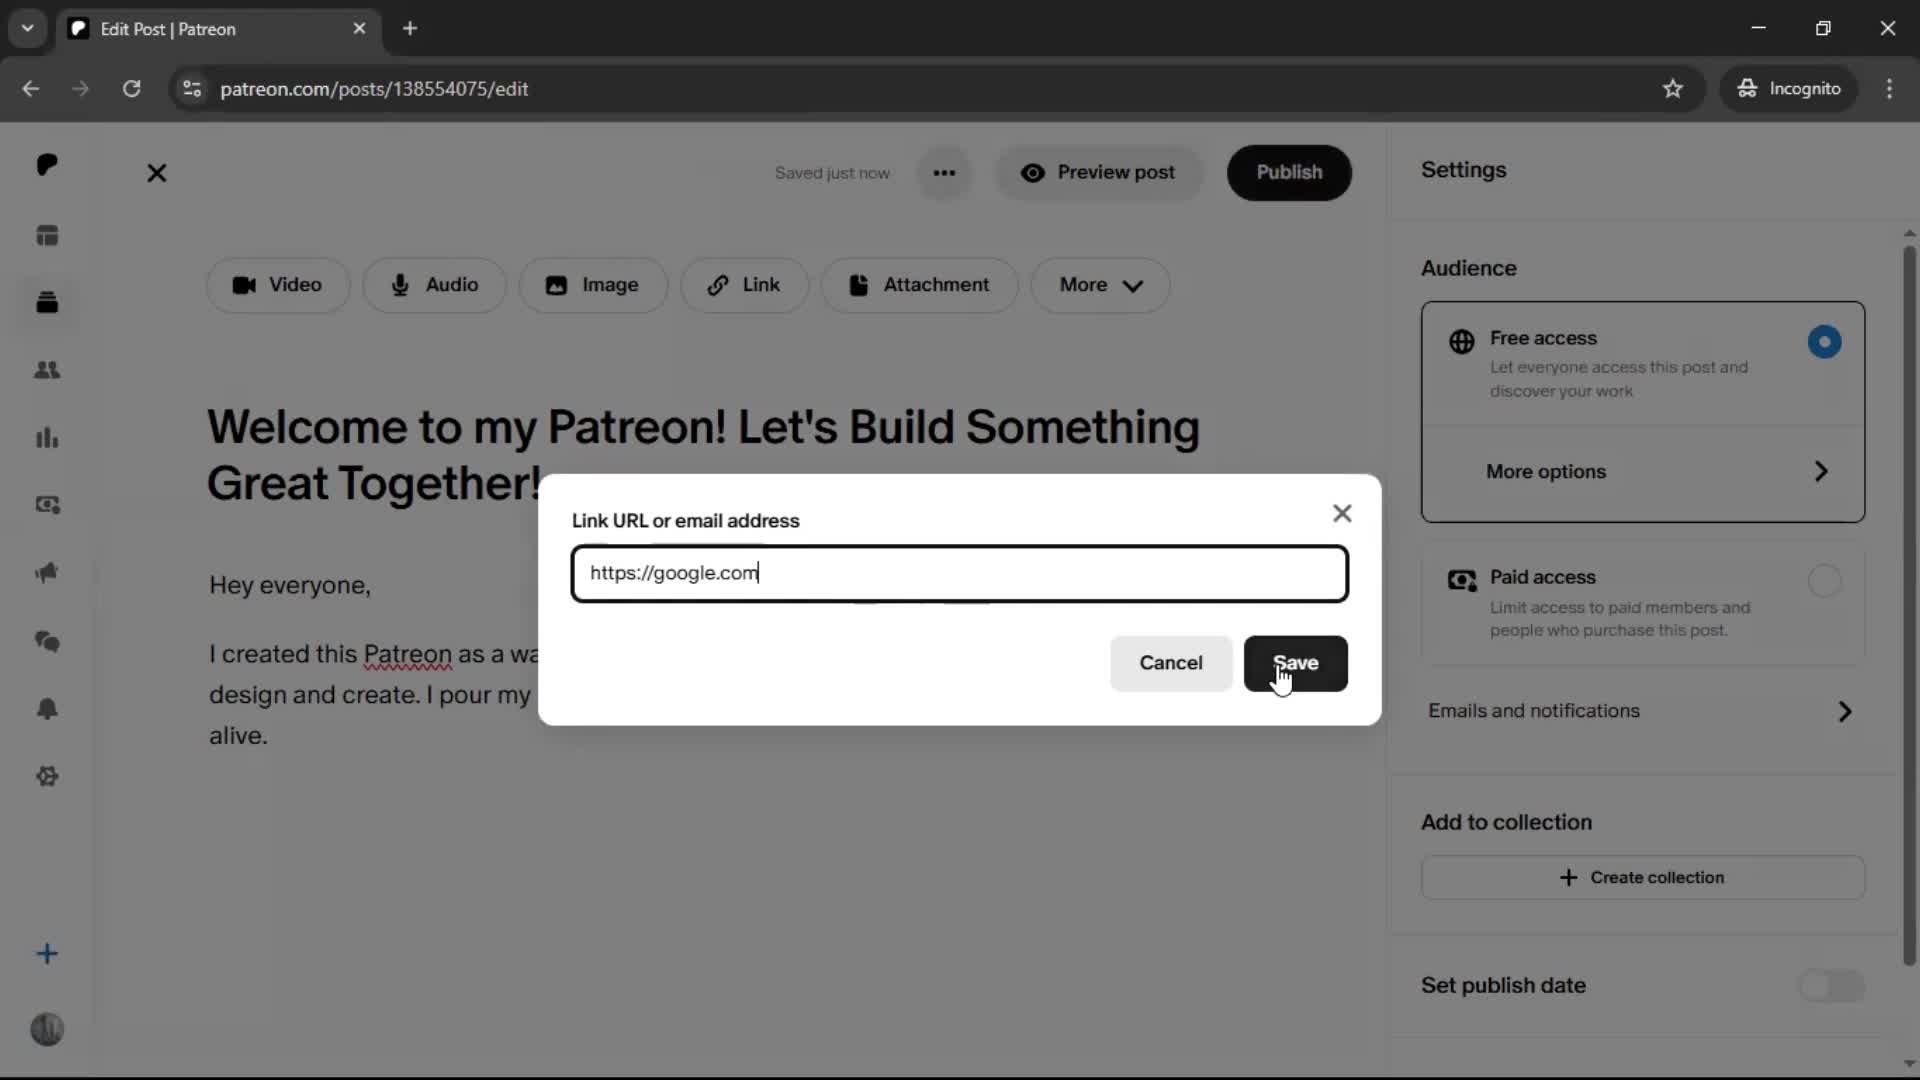
Task: Open the payouts money icon in the sidebar
Action: (x=47, y=505)
